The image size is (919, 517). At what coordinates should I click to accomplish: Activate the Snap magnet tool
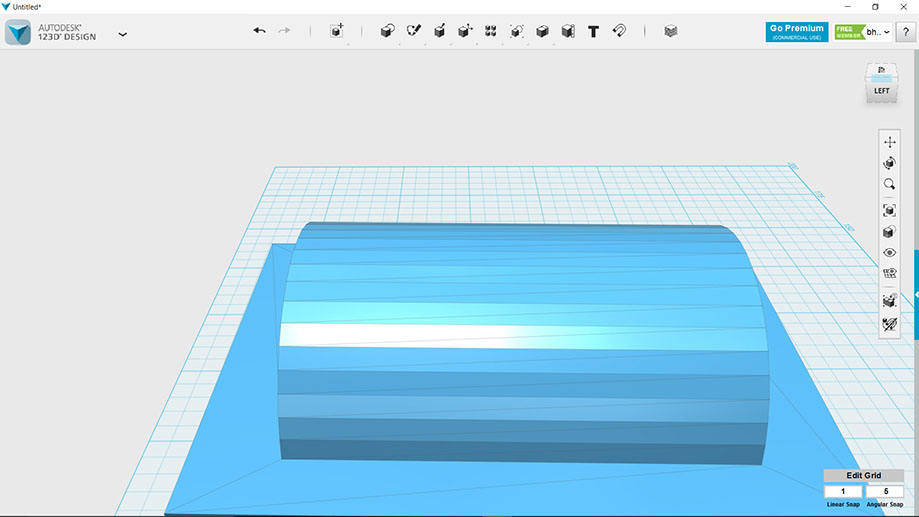click(620, 30)
